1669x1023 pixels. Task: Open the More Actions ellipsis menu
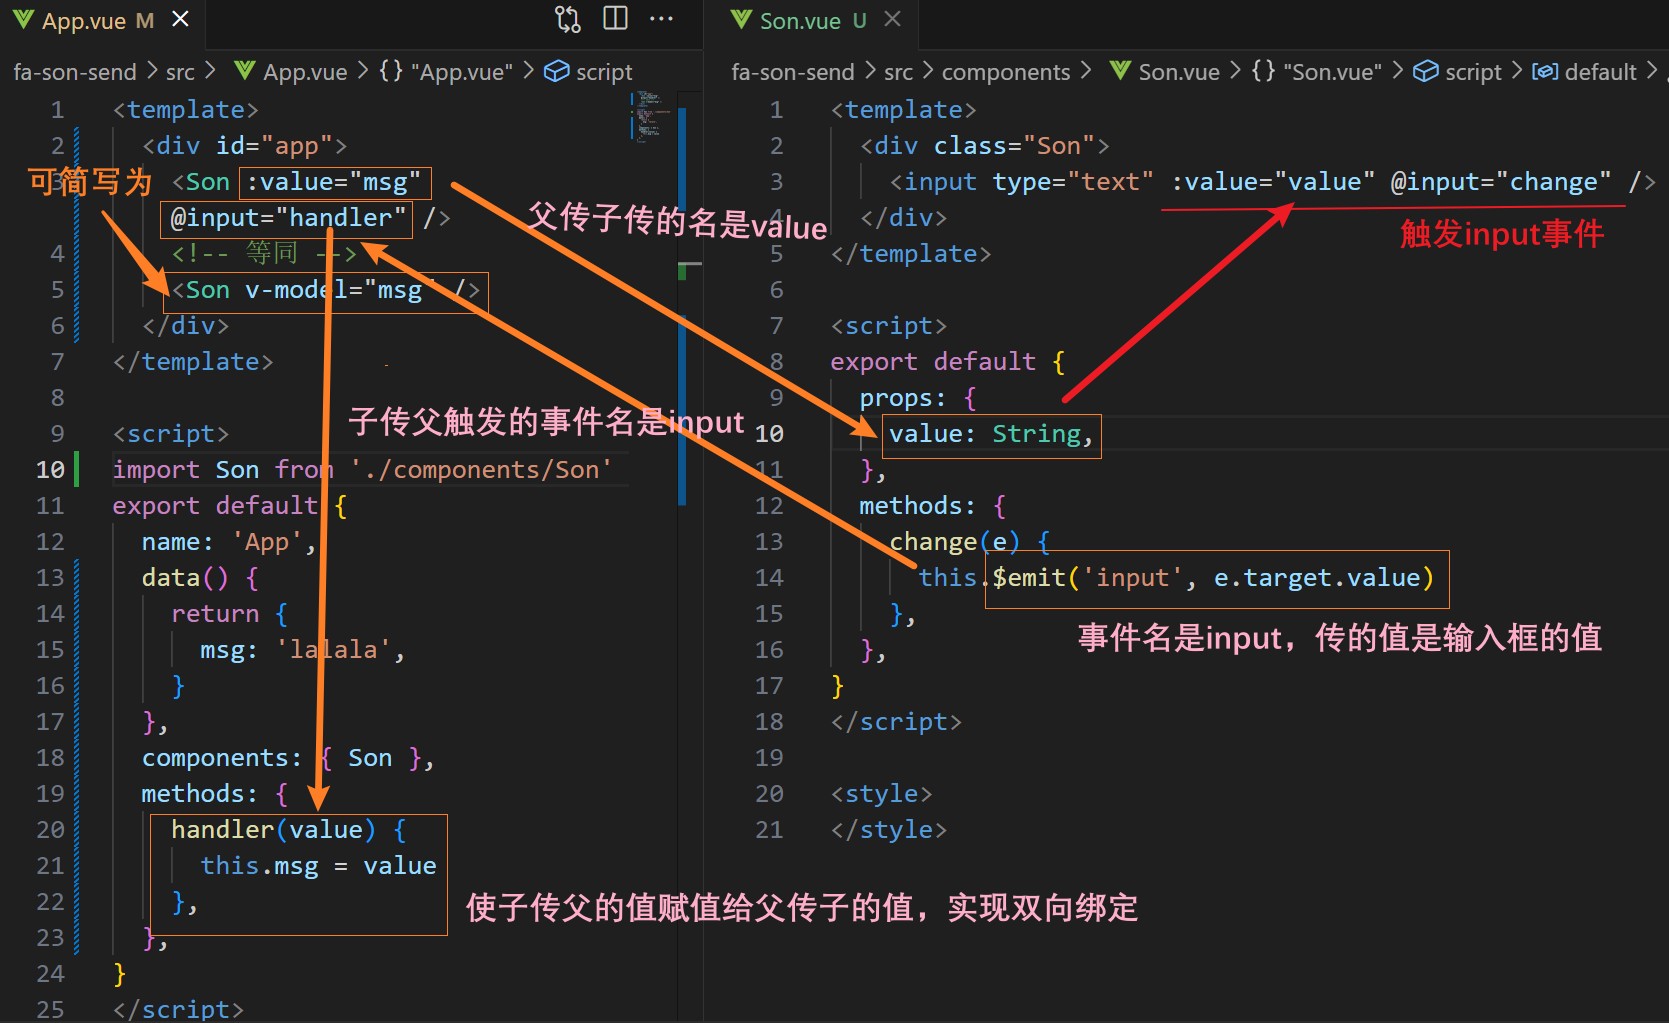[661, 19]
